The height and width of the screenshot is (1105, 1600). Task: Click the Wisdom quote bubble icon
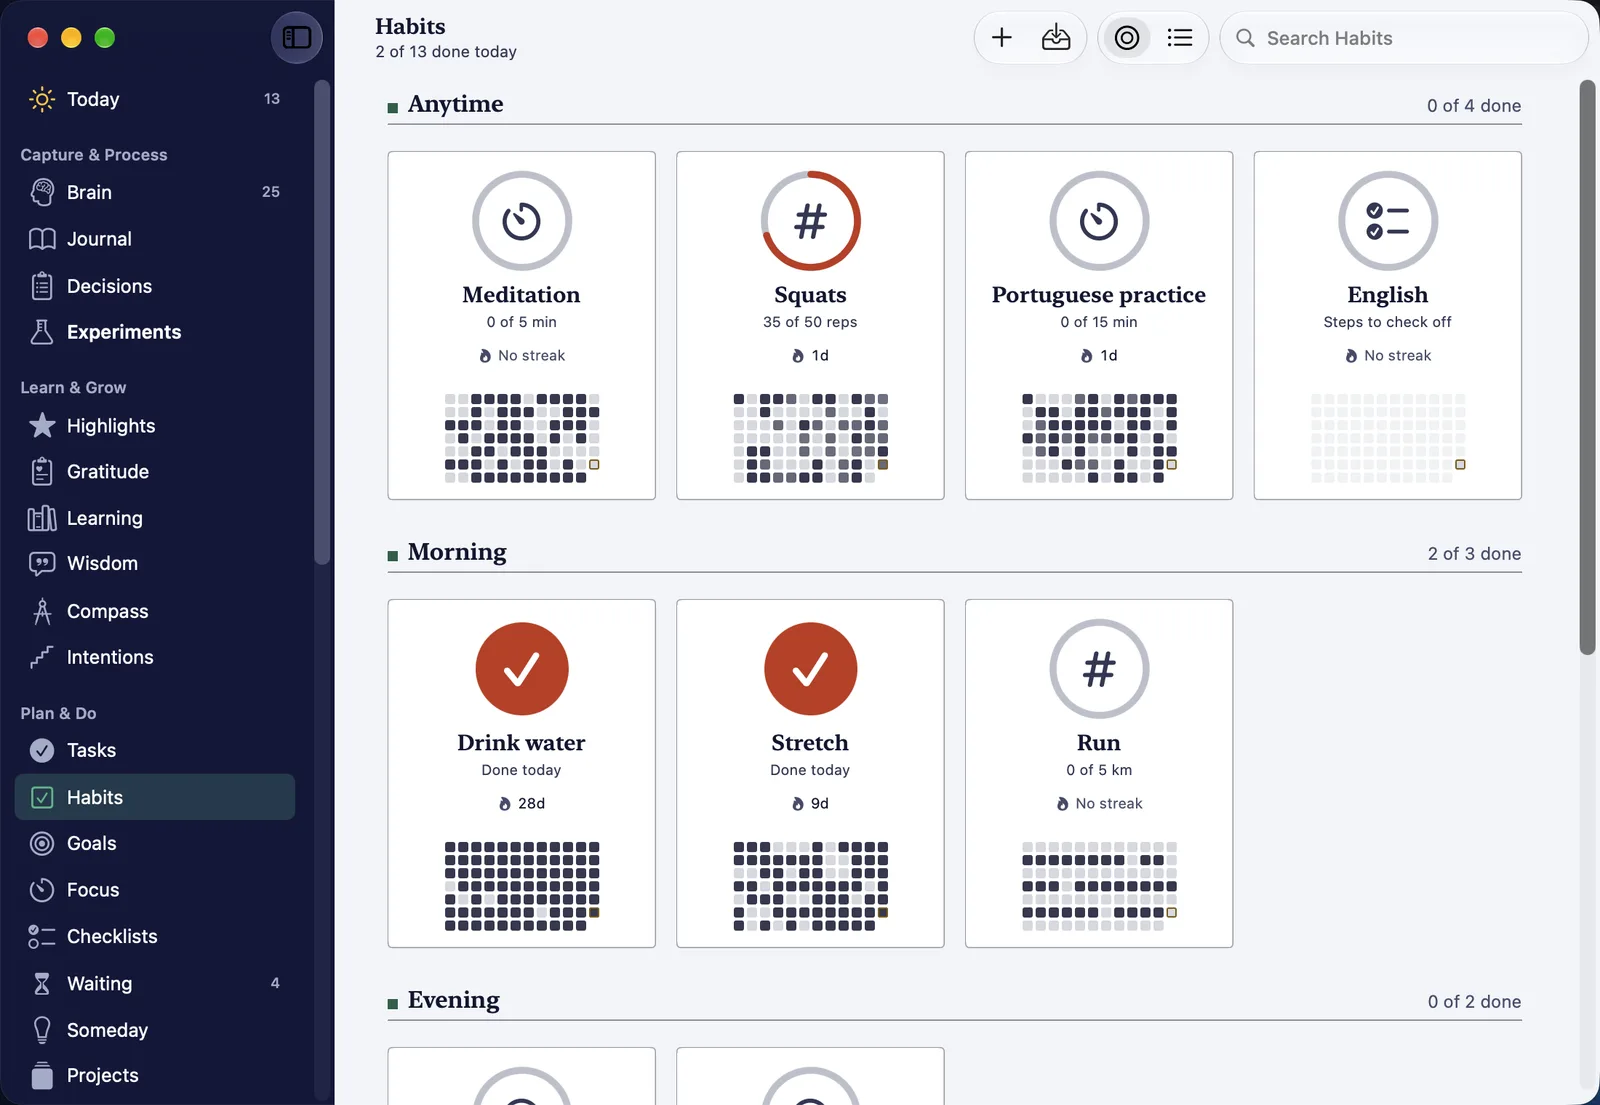click(x=42, y=564)
